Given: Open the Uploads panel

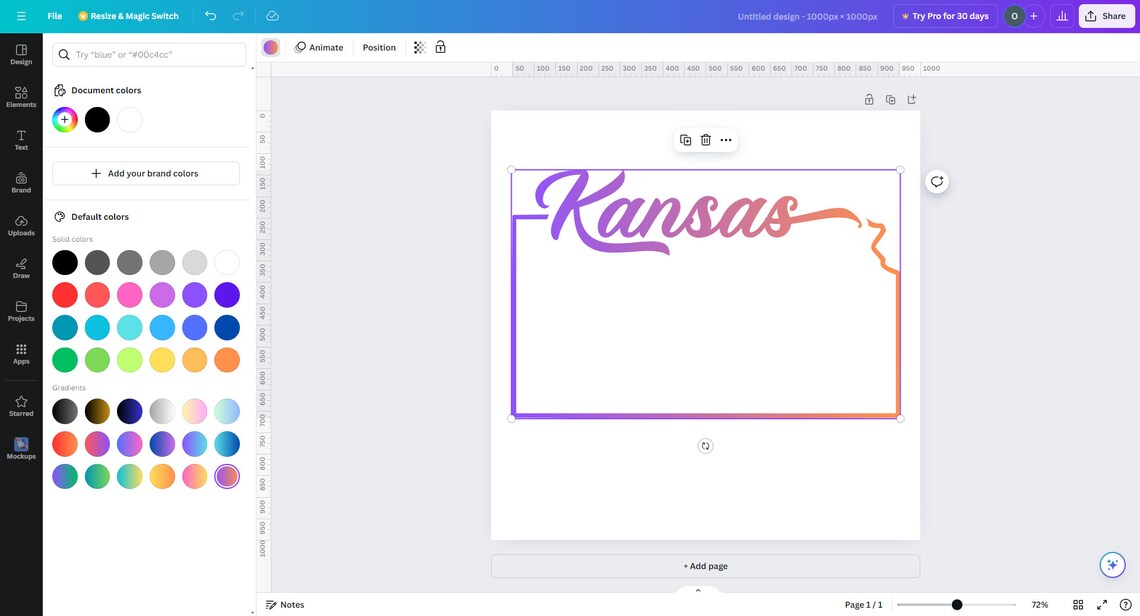Looking at the screenshot, I should [x=20, y=225].
